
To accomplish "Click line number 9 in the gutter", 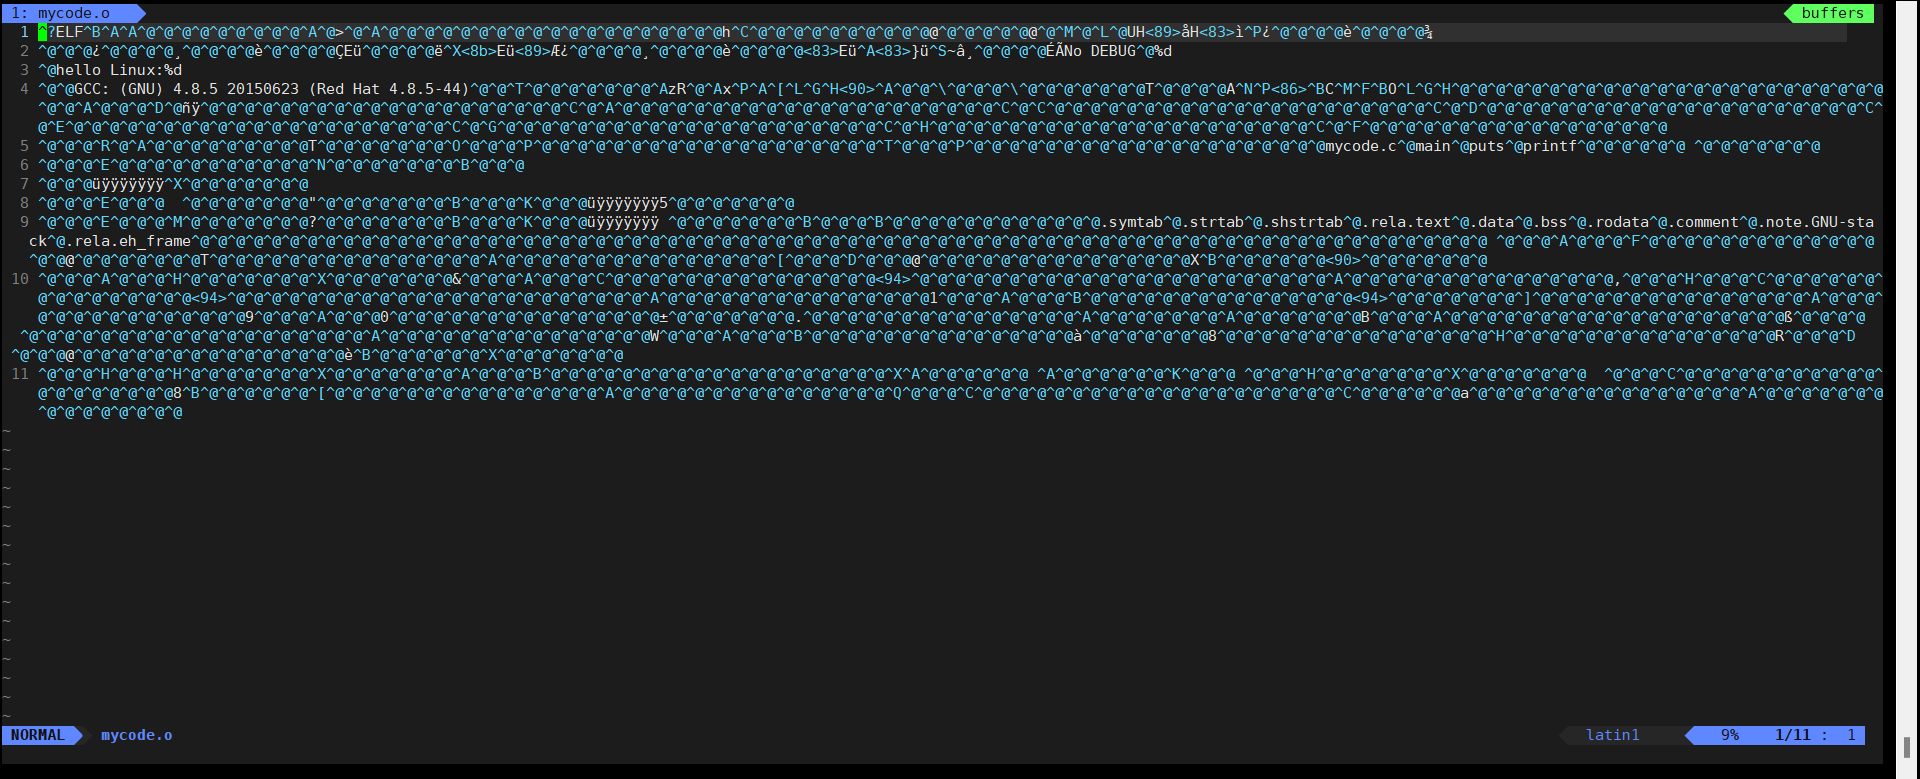I will [24, 222].
